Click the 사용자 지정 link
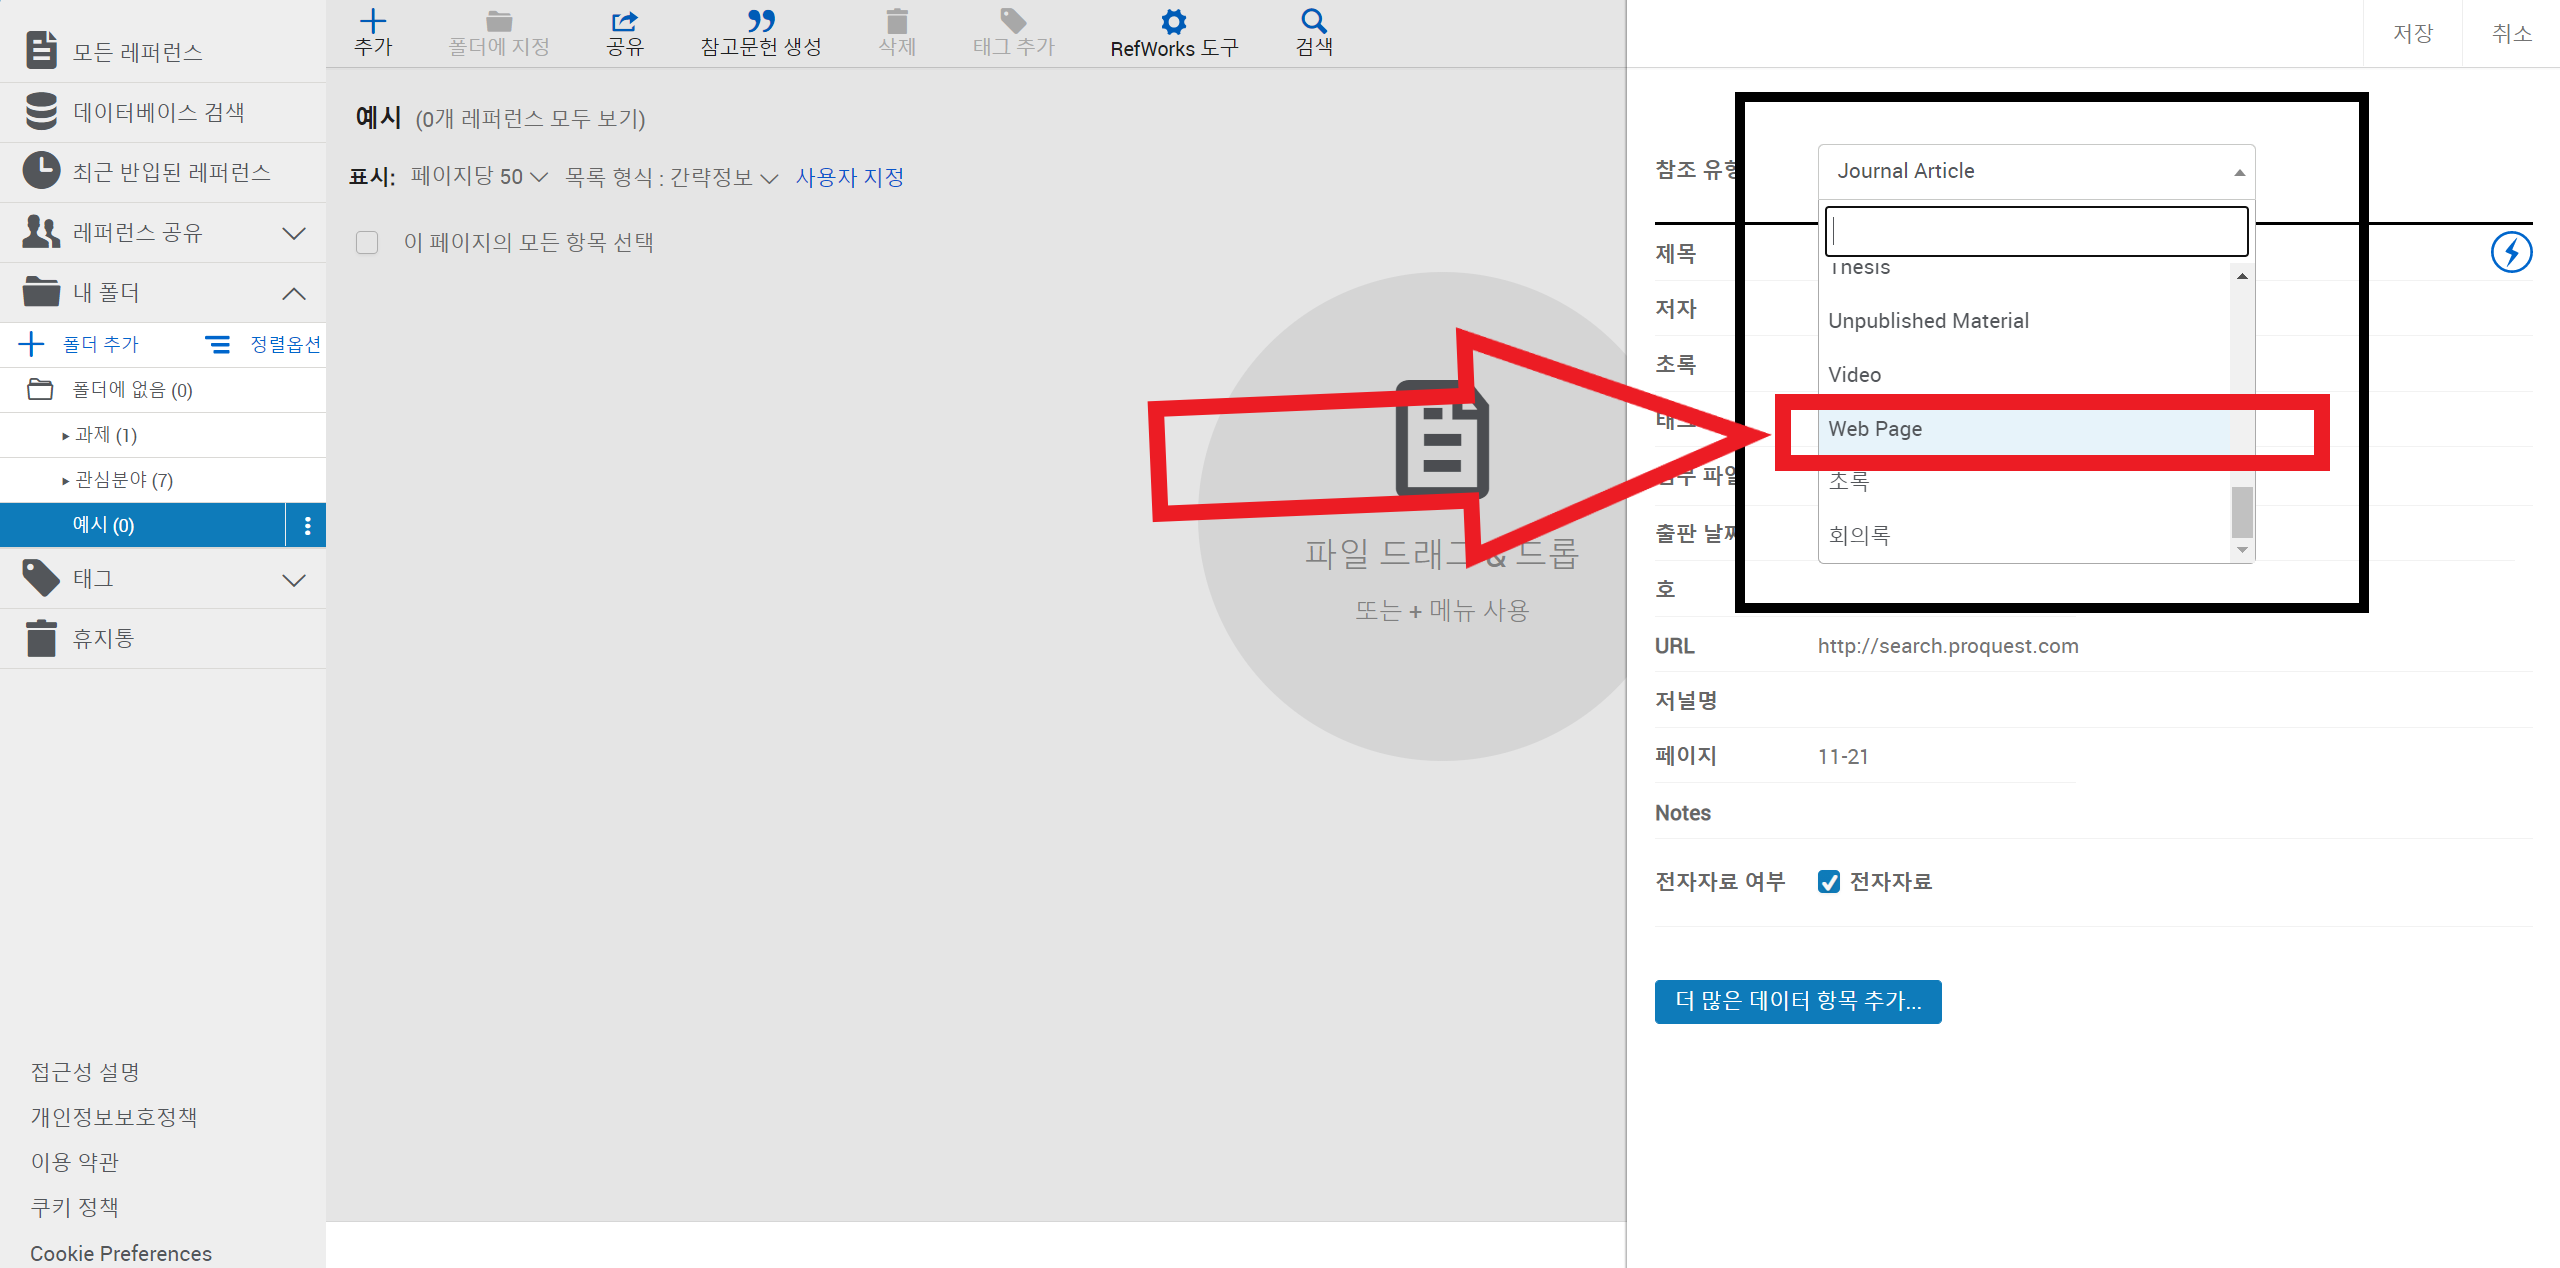2560x1268 pixels. (849, 177)
